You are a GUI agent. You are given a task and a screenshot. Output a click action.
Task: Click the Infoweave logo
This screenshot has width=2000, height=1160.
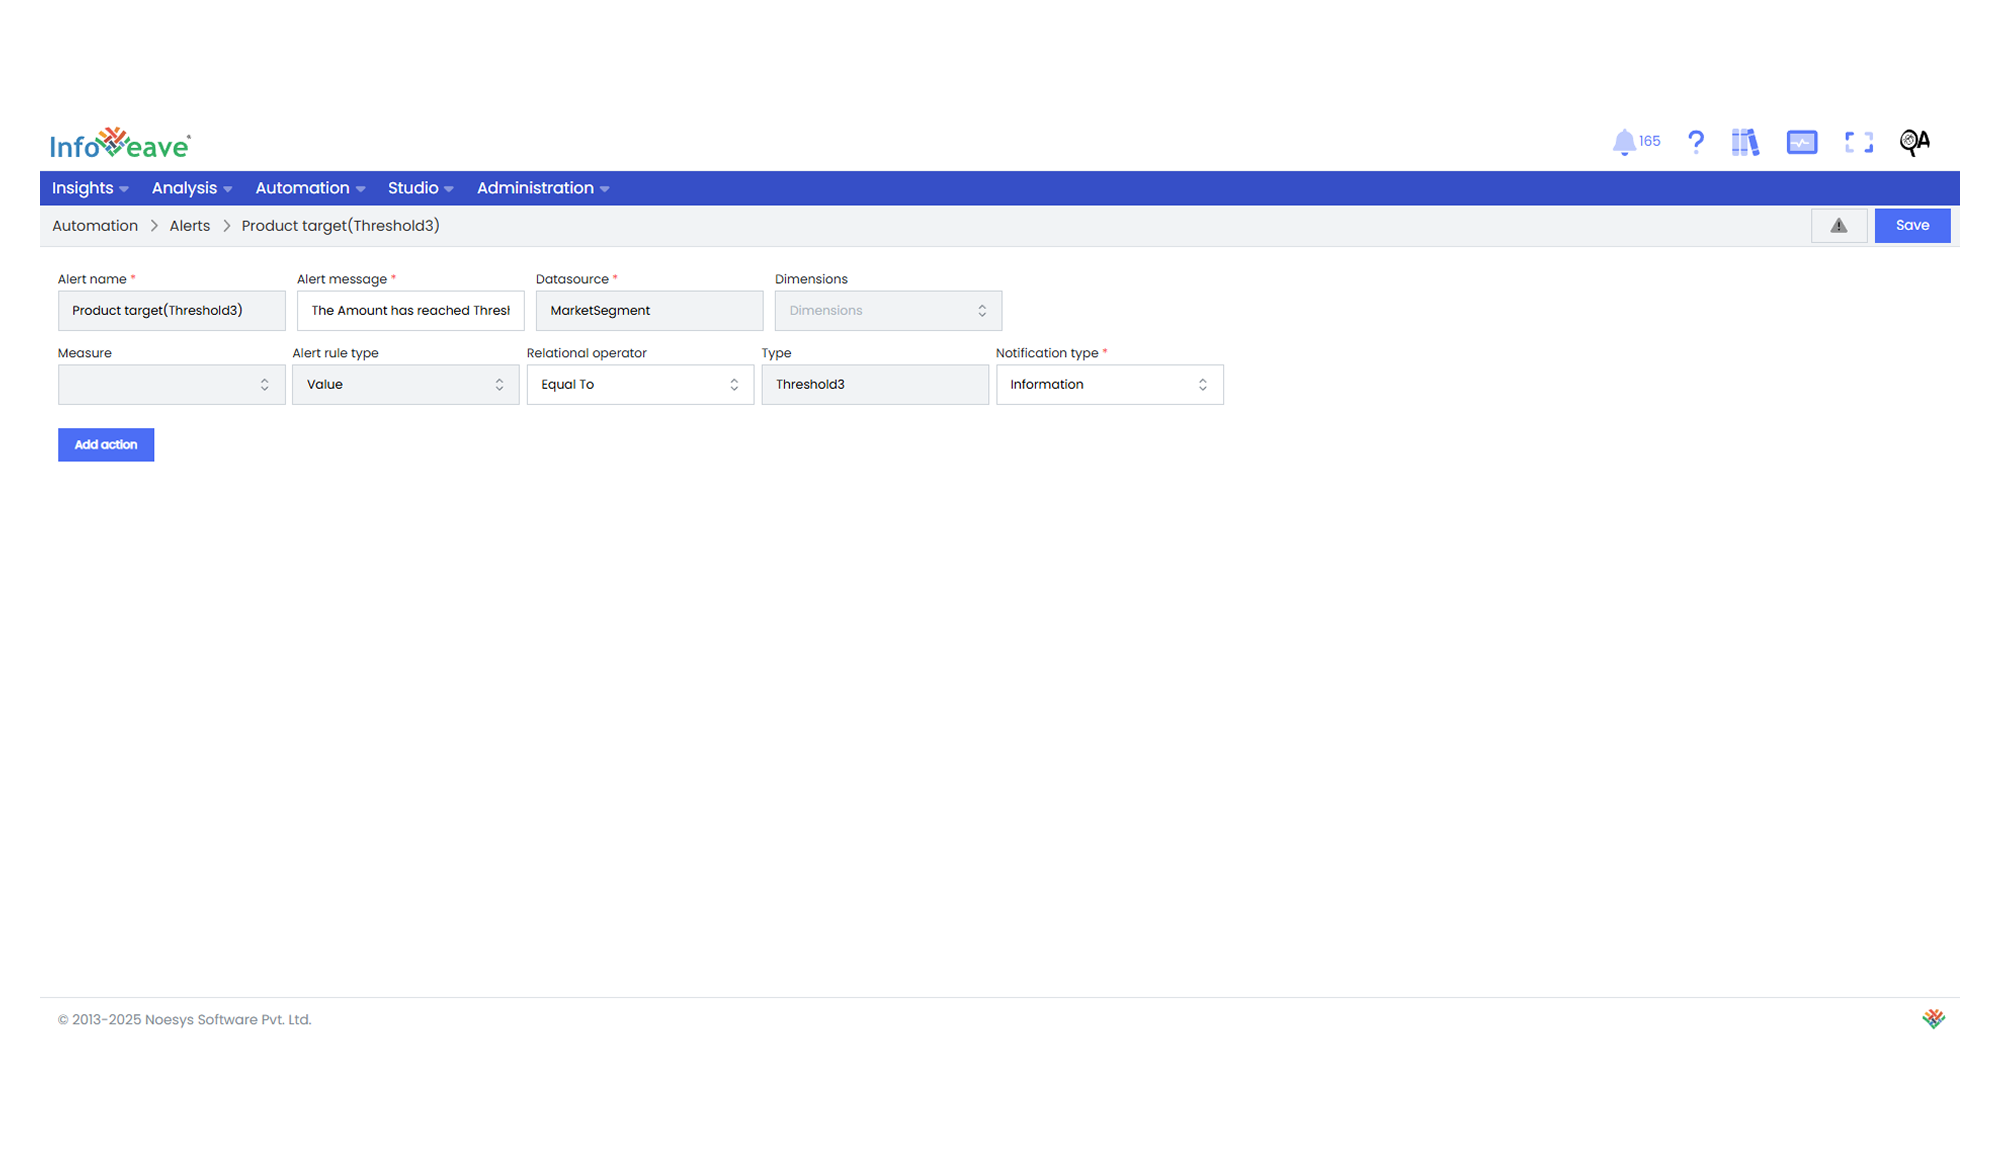pos(120,144)
